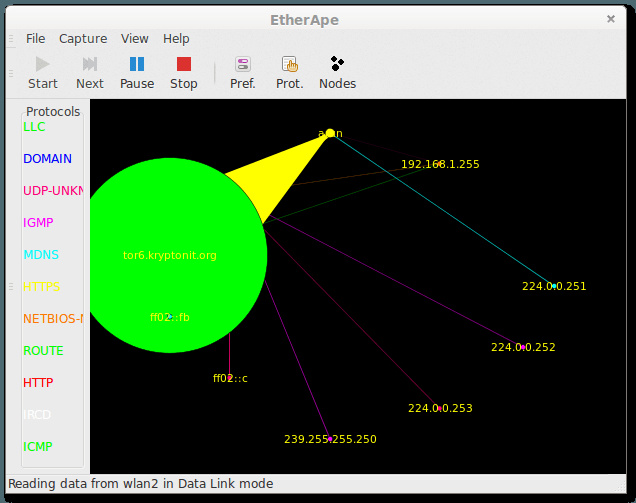Close the EtherApe window
Image resolution: width=636 pixels, height=503 pixels.
click(x=611, y=19)
